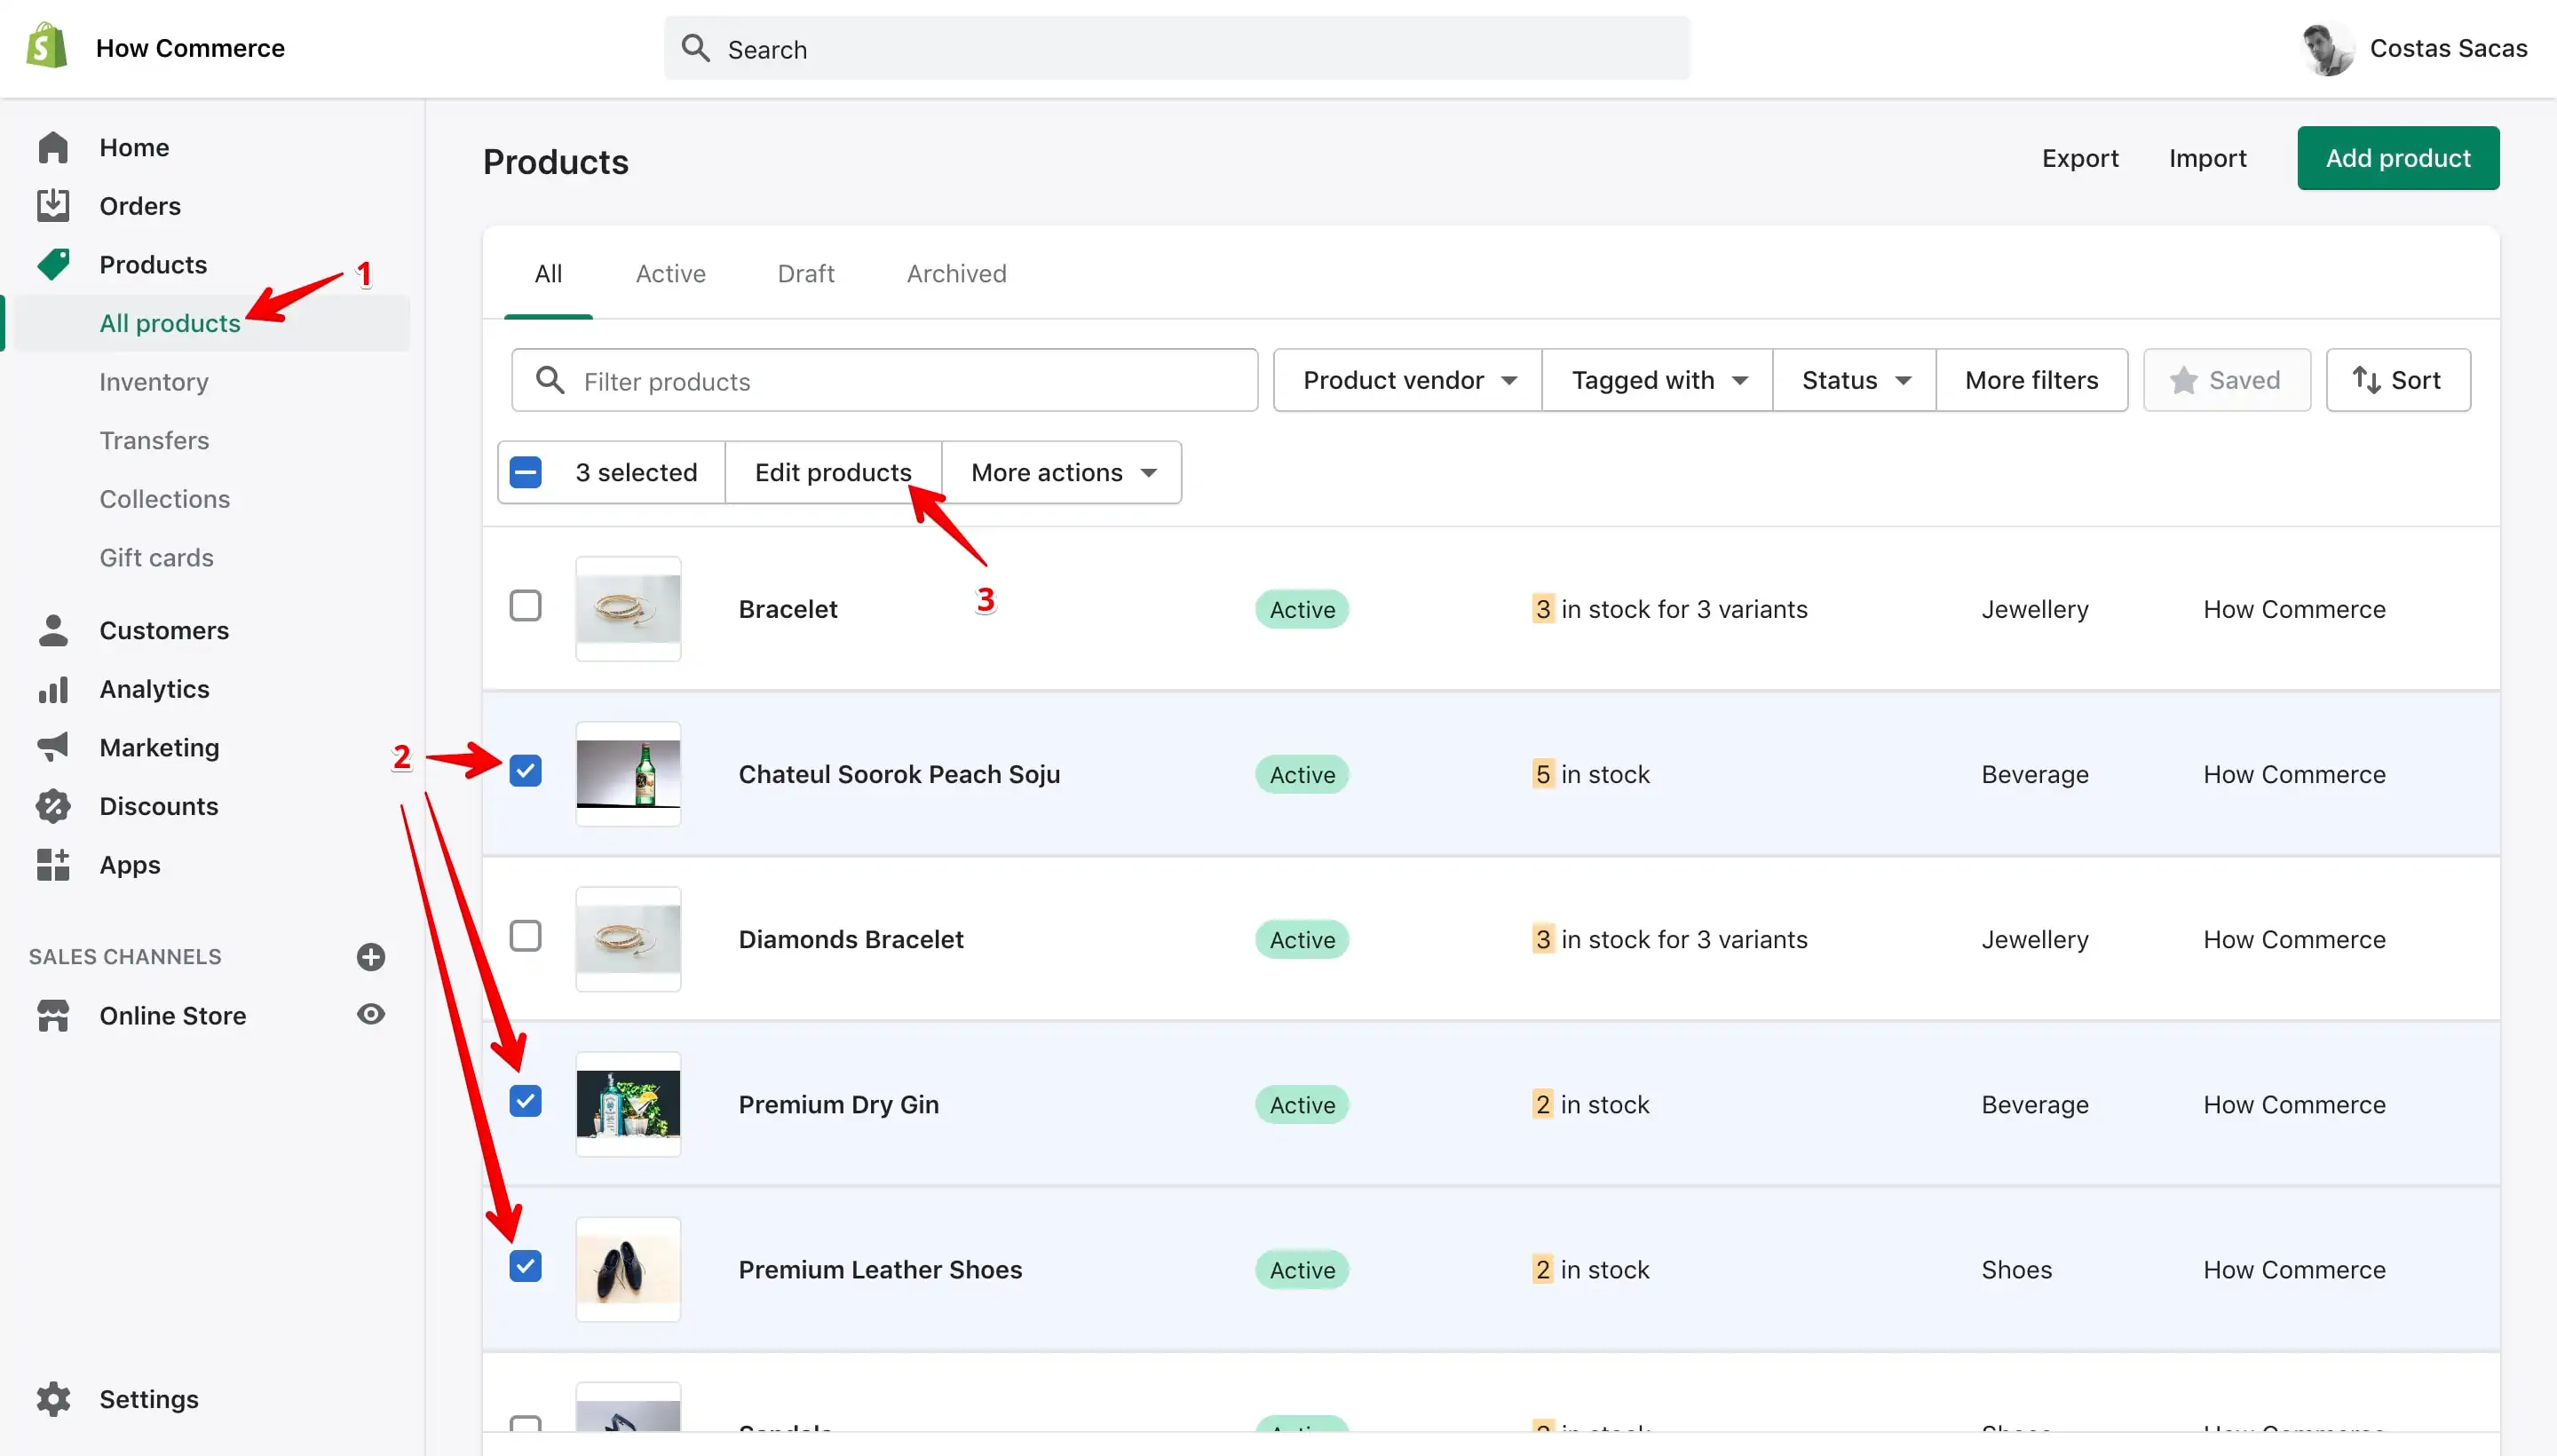
Task: Add a sales channel with plus icon
Action: 371,956
